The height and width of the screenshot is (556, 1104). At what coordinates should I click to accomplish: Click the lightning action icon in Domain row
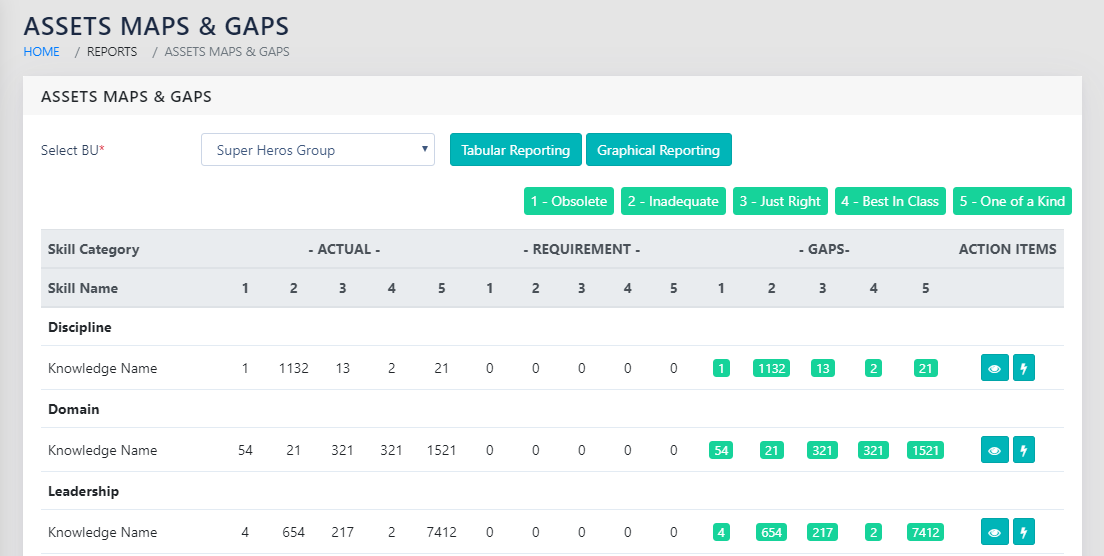tap(1023, 450)
